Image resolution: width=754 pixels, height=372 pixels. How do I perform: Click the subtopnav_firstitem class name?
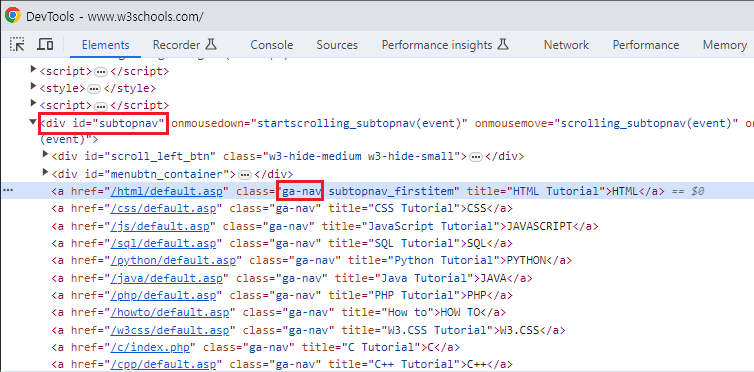point(391,191)
